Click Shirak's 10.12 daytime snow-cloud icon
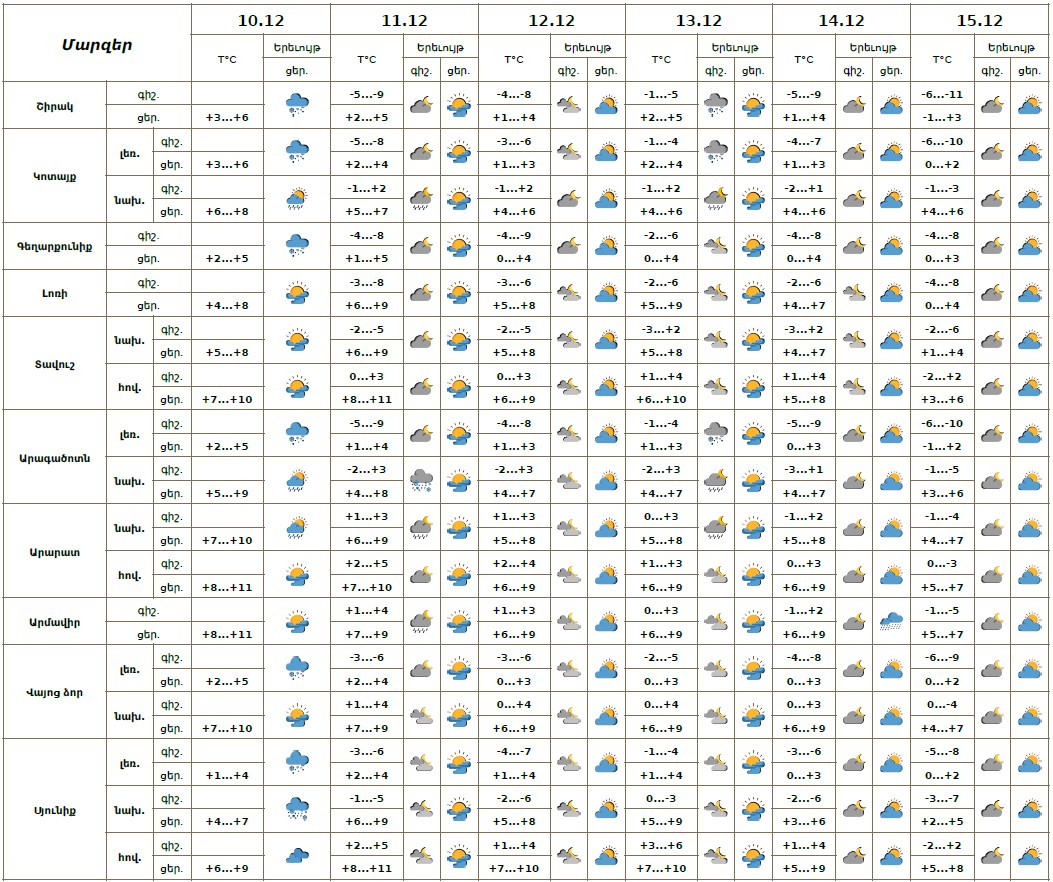 [x=297, y=105]
